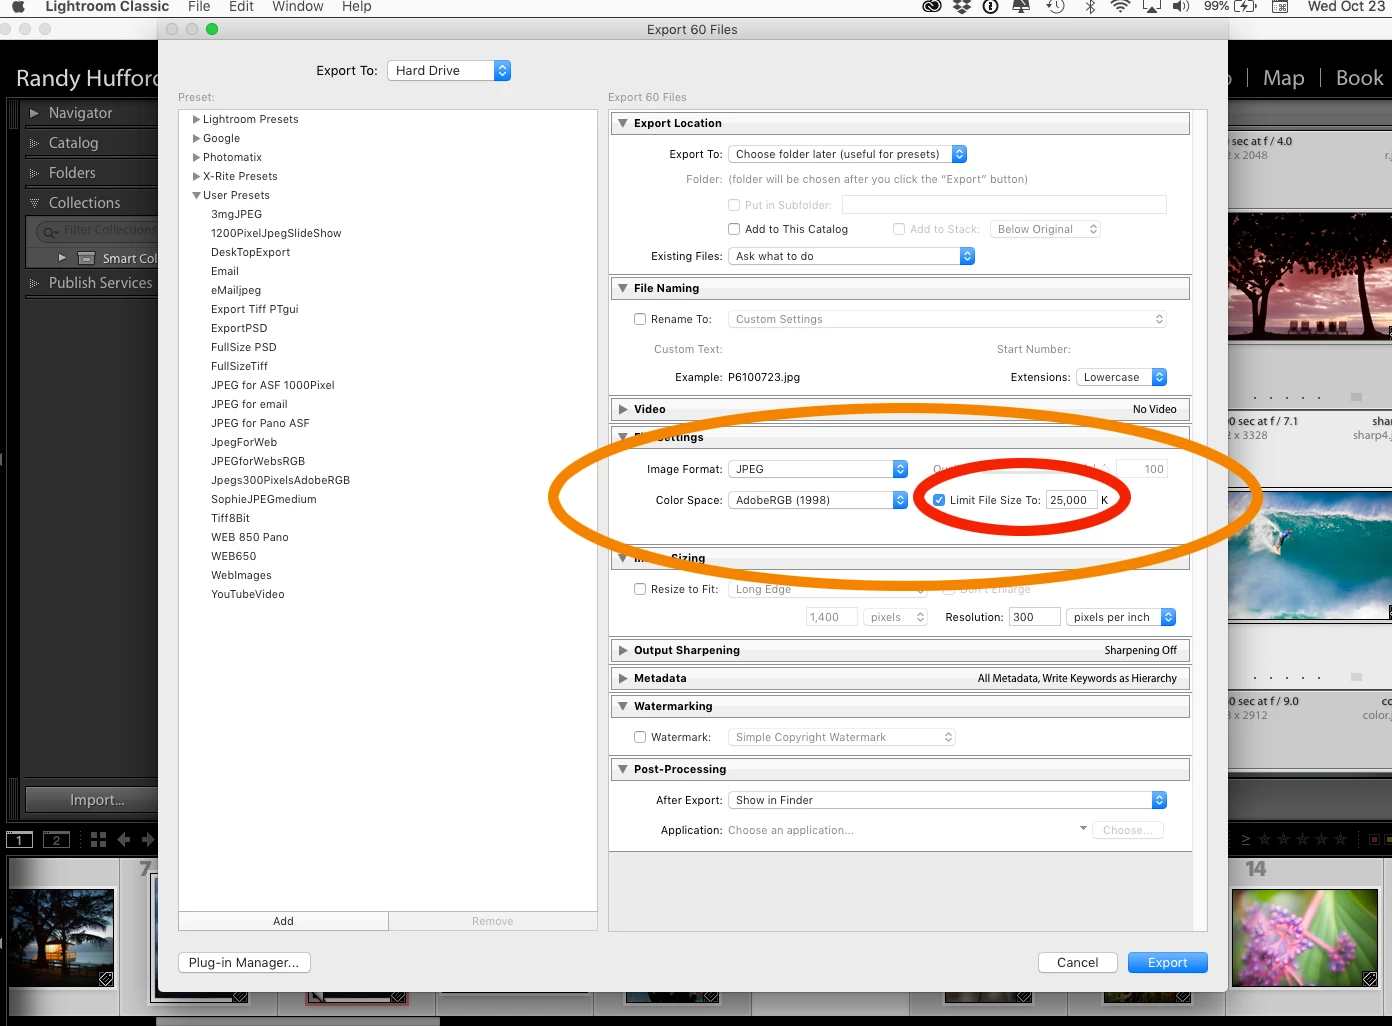The height and width of the screenshot is (1026, 1392).
Task: Open the Export To folder choice dropdown
Action: [847, 154]
